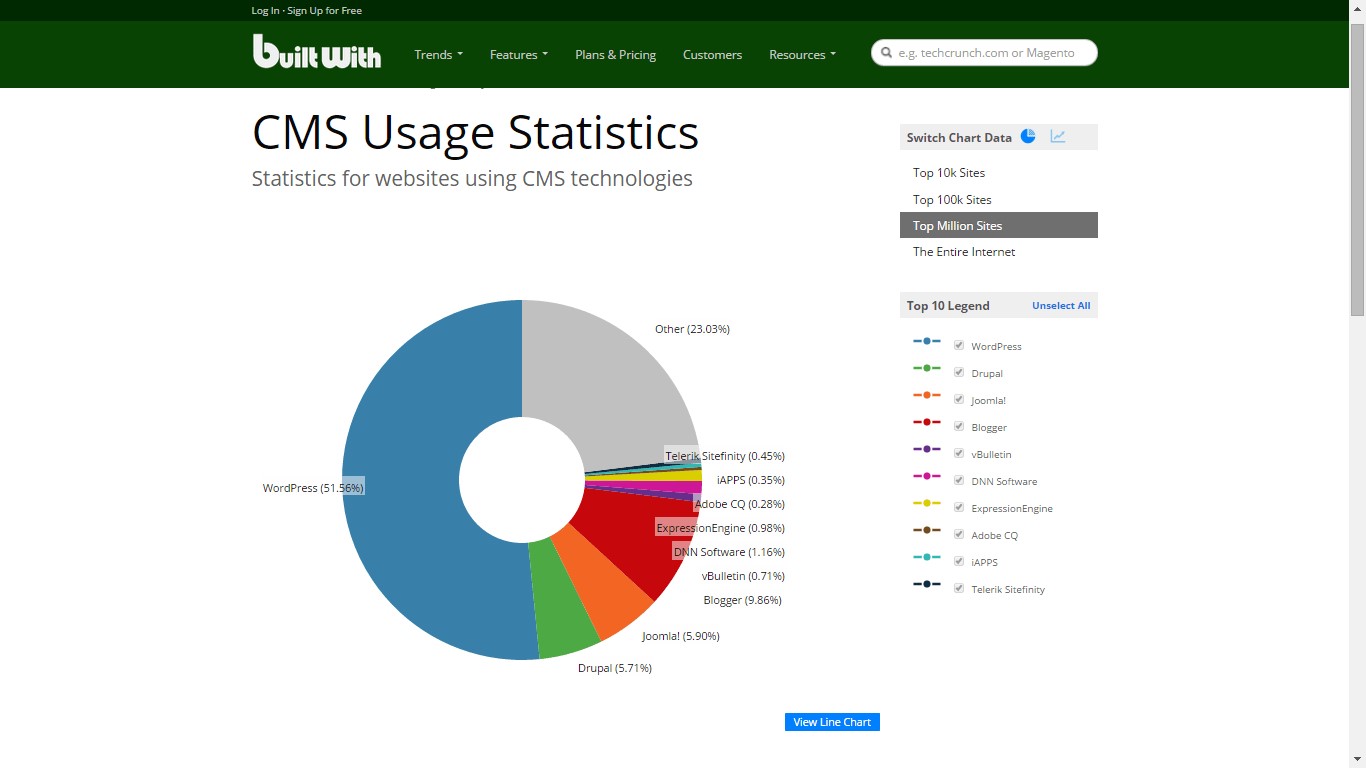Open Plans & Pricing page
This screenshot has width=1366, height=768.
coord(615,55)
